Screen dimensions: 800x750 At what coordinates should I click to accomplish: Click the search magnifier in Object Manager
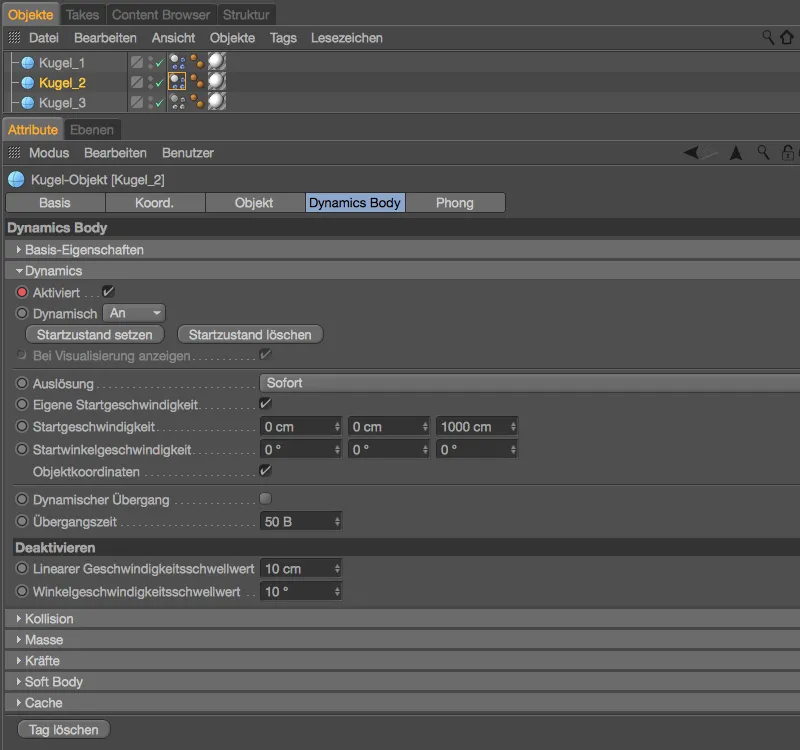pyautogui.click(x=769, y=38)
